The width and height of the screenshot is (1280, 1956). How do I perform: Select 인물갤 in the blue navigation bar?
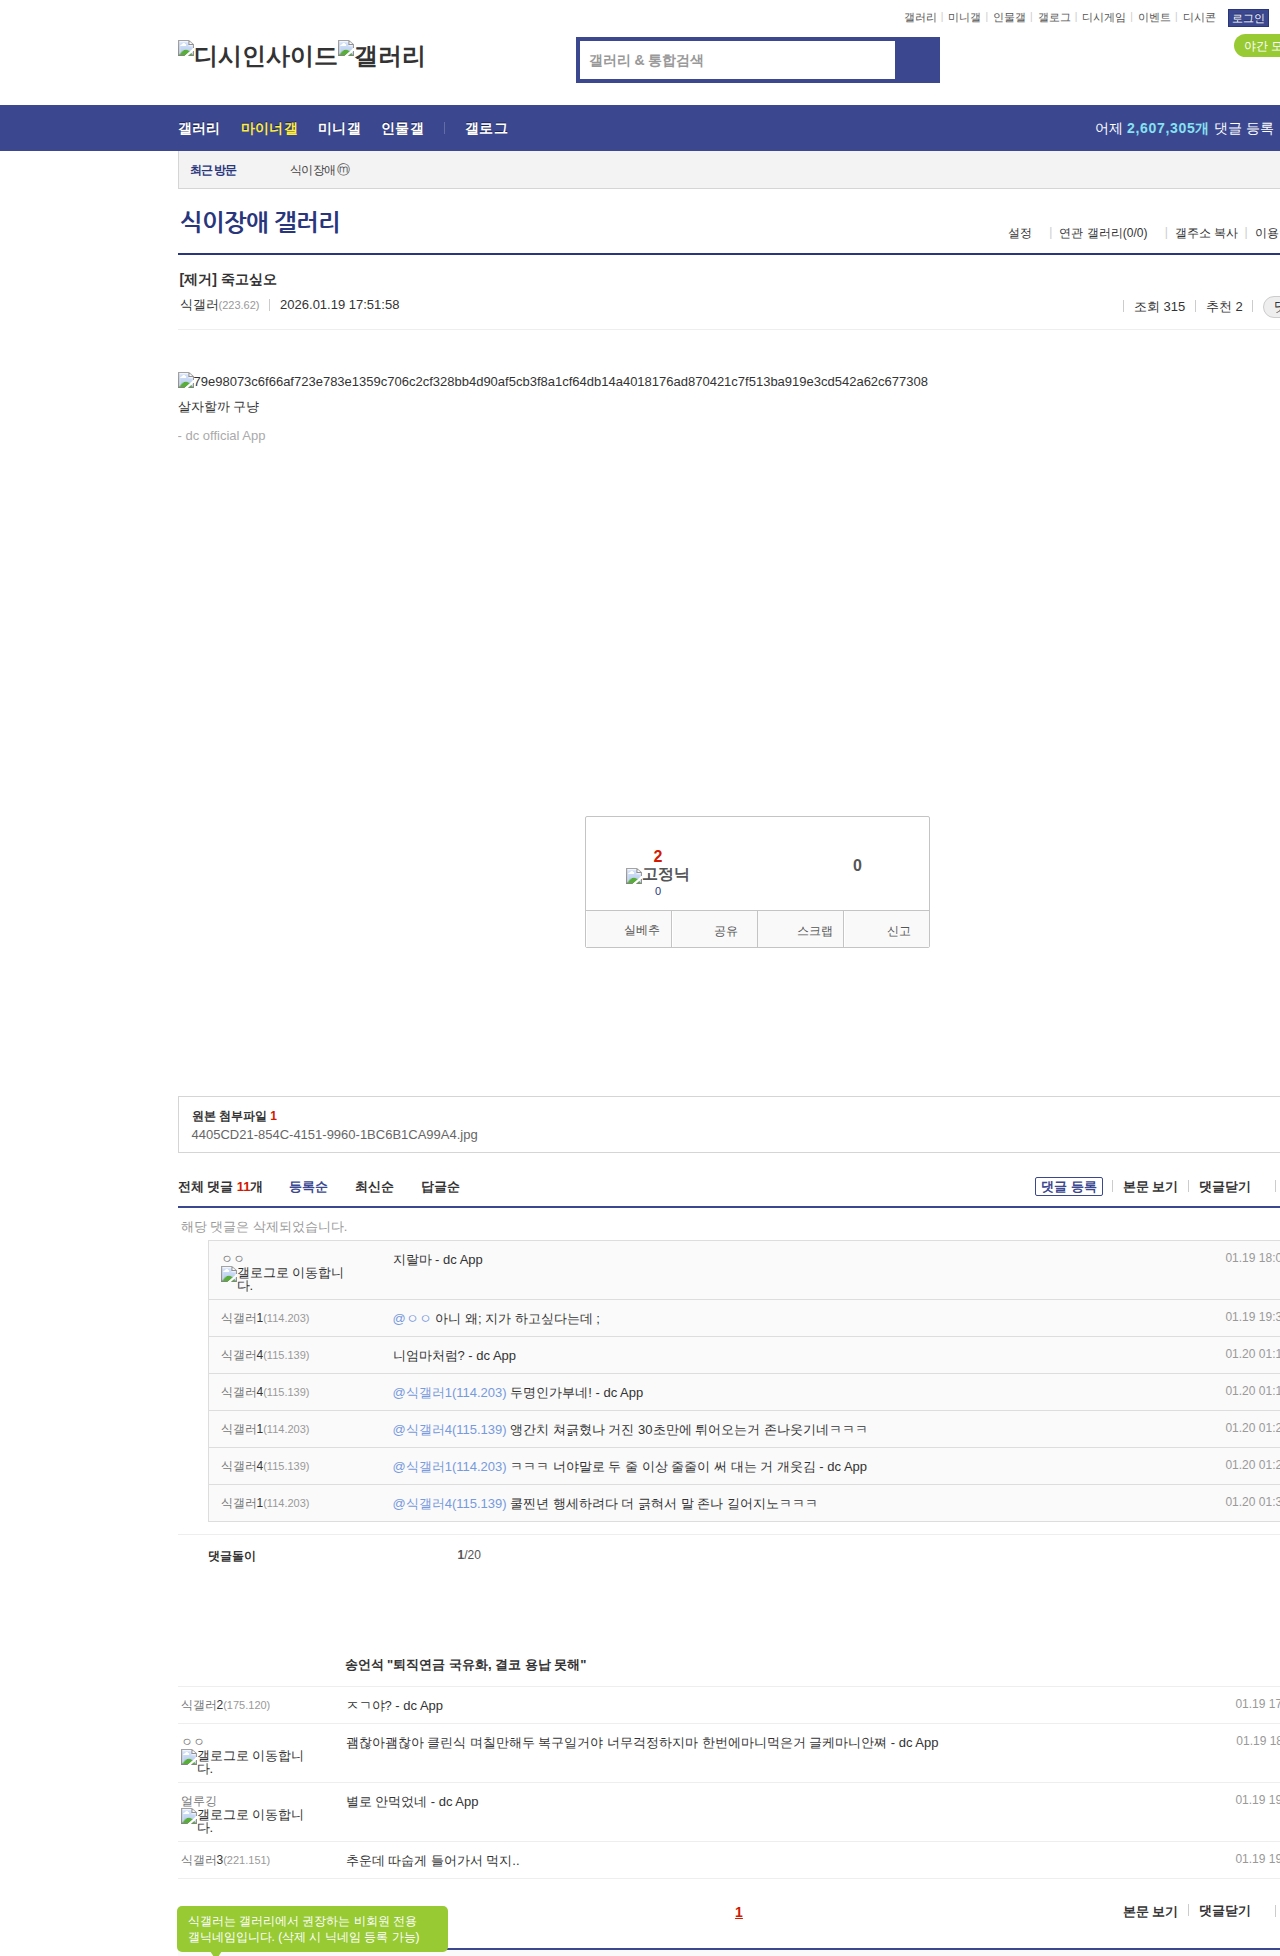pyautogui.click(x=402, y=128)
